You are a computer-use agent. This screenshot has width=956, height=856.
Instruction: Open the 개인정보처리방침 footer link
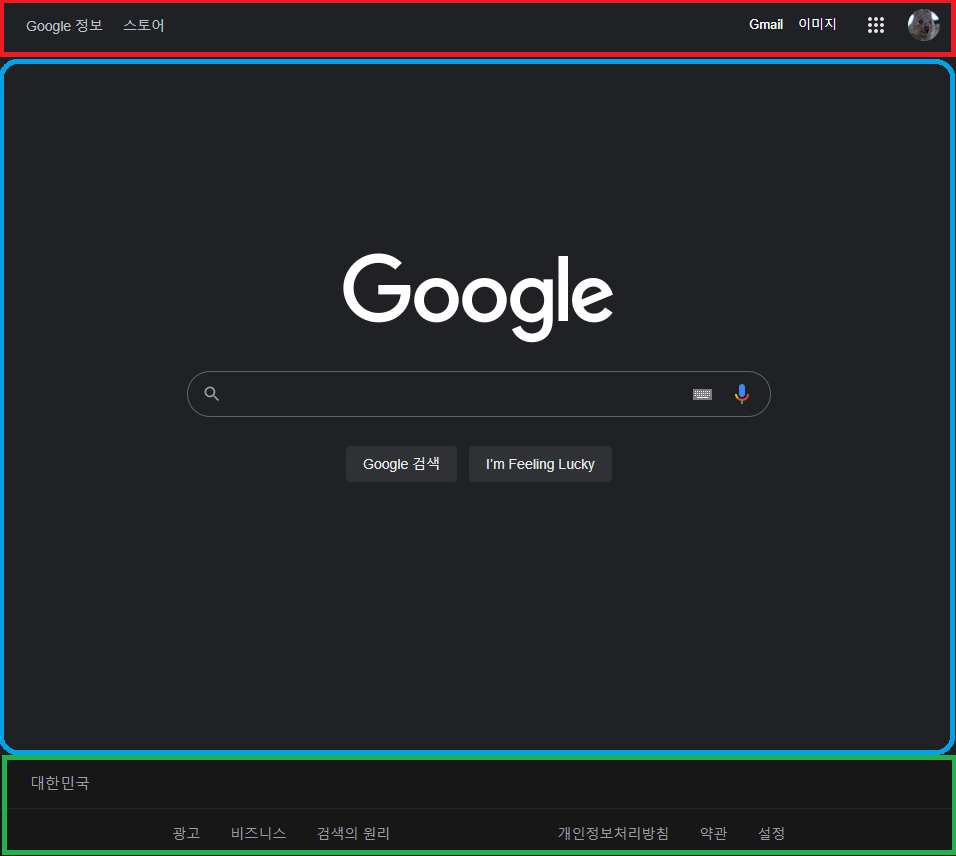pyautogui.click(x=613, y=833)
